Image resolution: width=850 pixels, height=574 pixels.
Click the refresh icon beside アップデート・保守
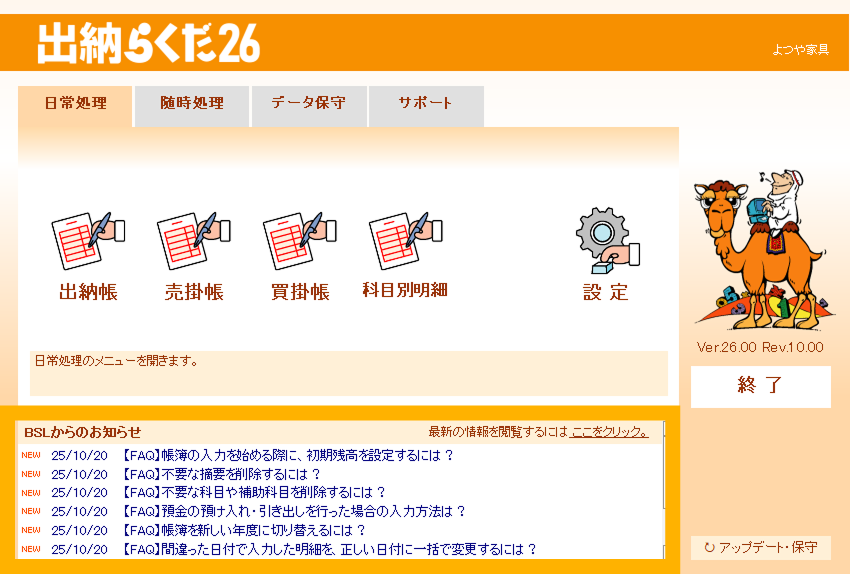(709, 547)
